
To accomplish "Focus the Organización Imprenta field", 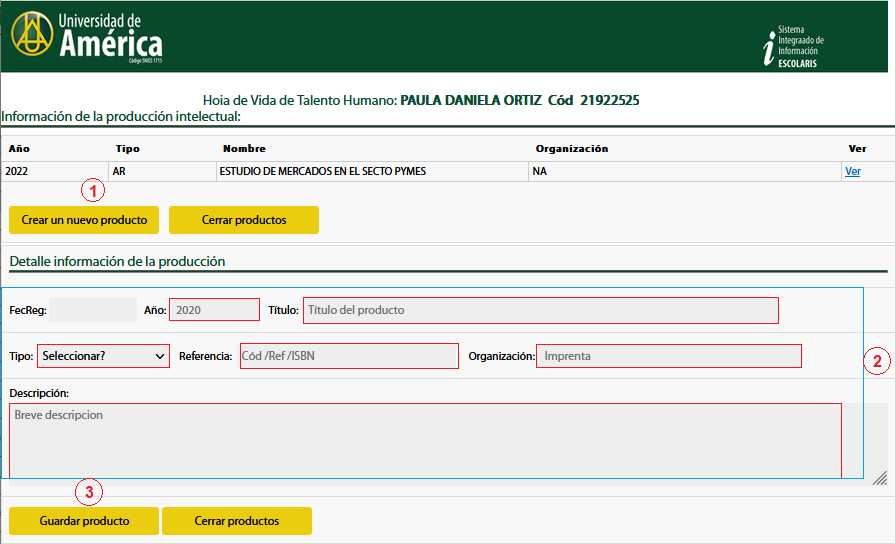I will (x=668, y=356).
